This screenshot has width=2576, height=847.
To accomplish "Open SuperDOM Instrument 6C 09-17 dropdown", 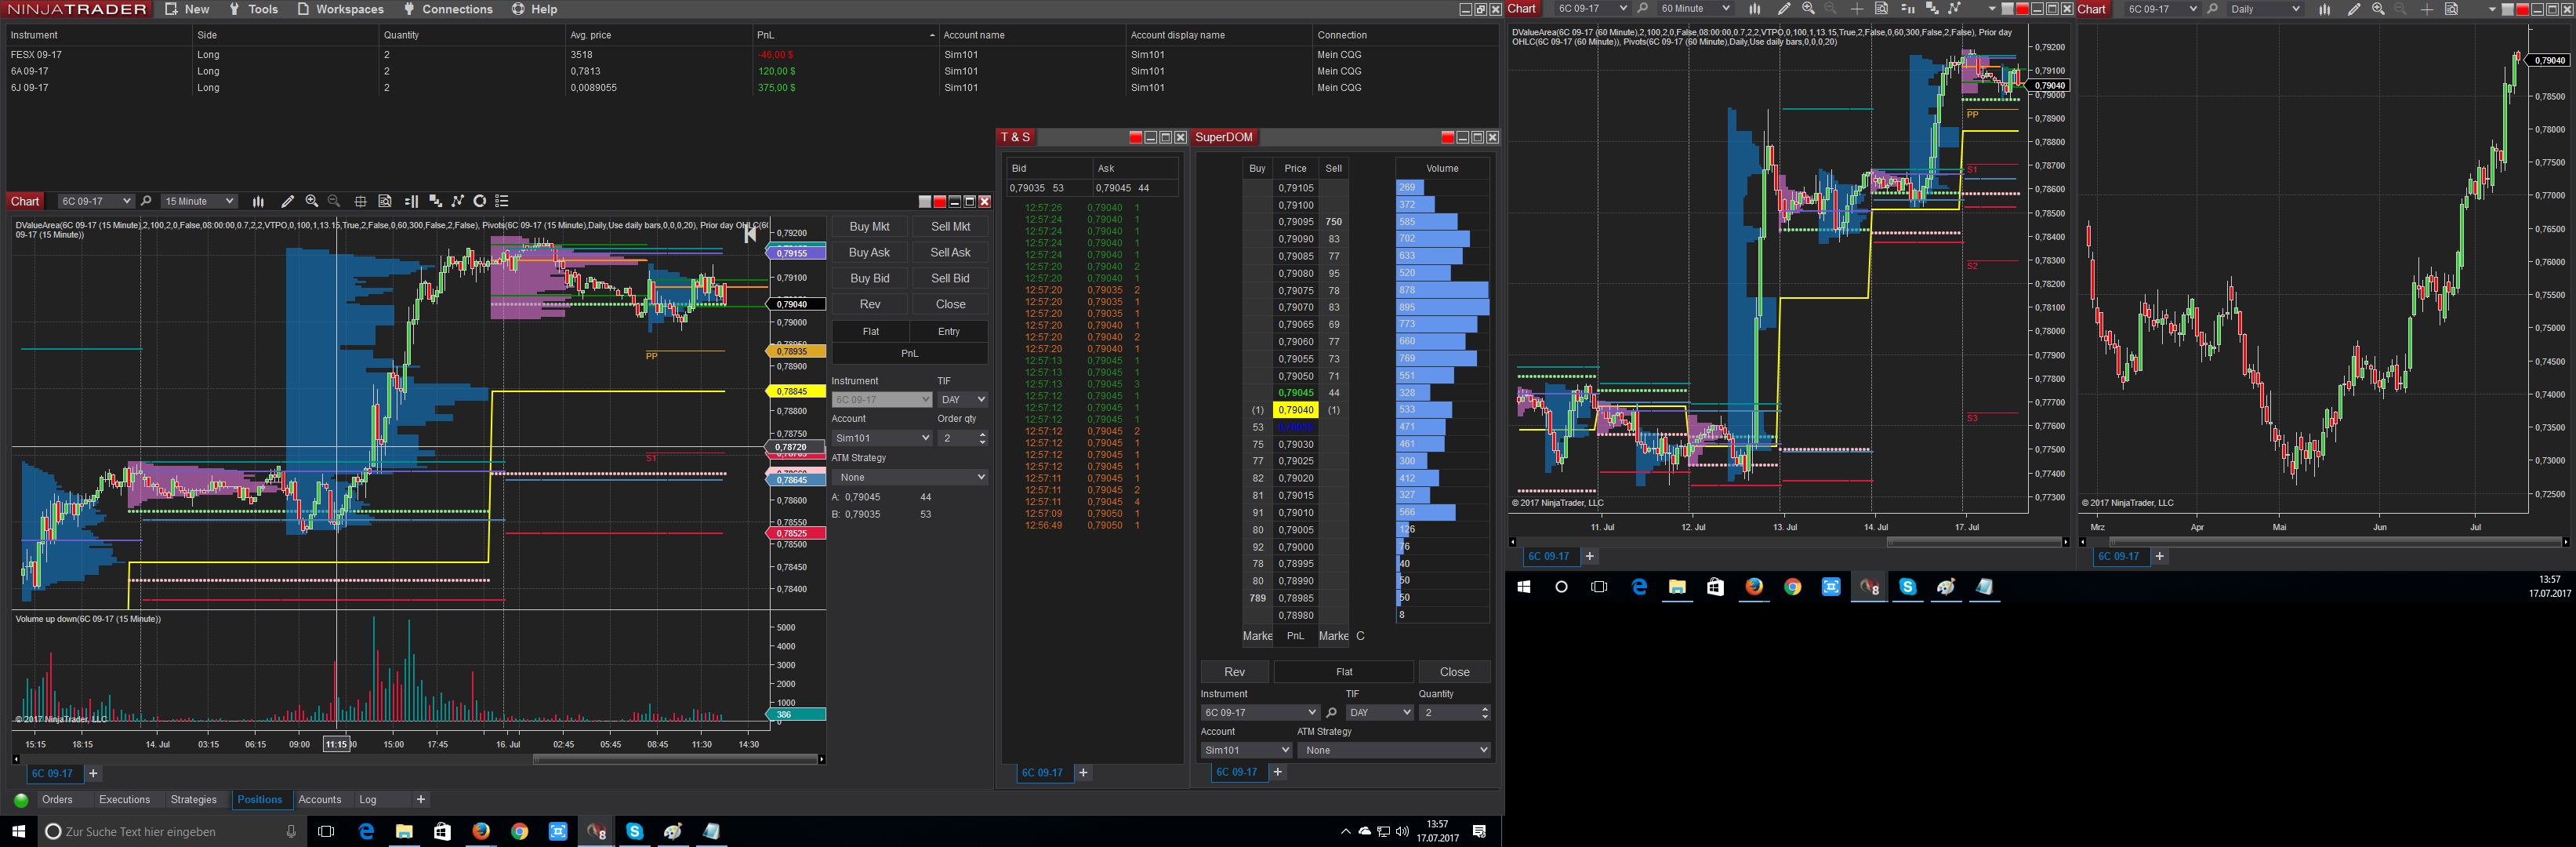I will point(1260,713).
